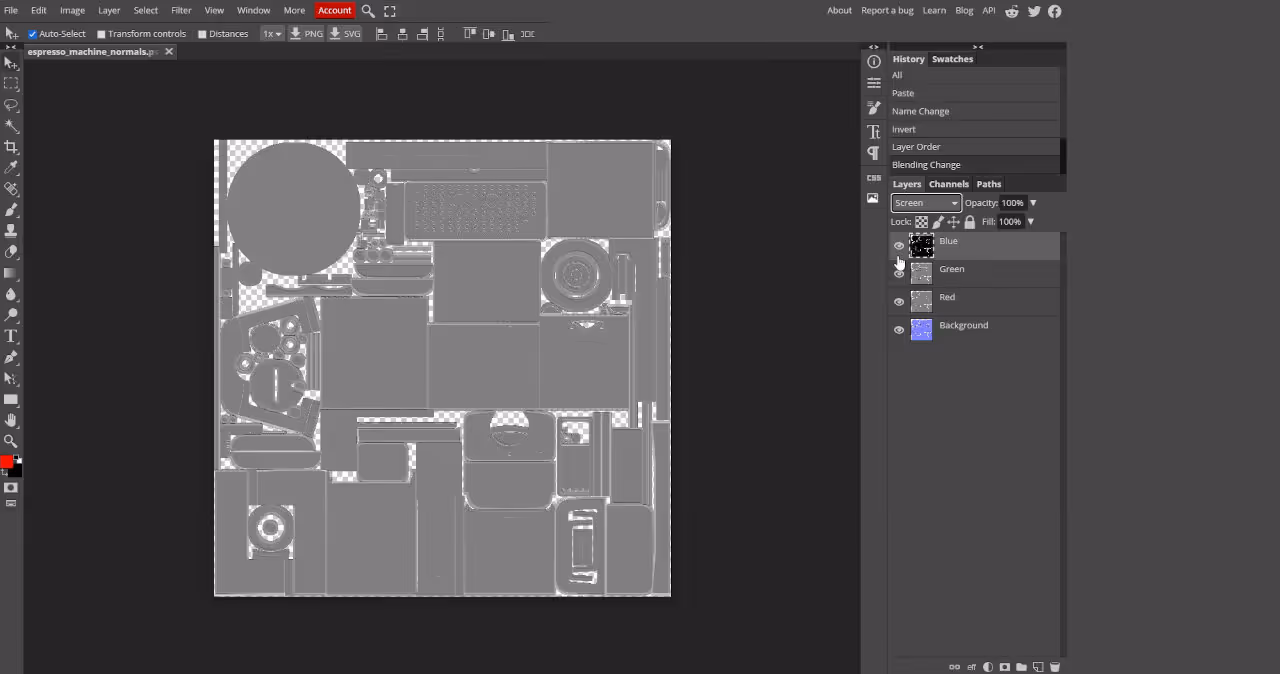
Task: Hide the Background layer
Action: [898, 329]
